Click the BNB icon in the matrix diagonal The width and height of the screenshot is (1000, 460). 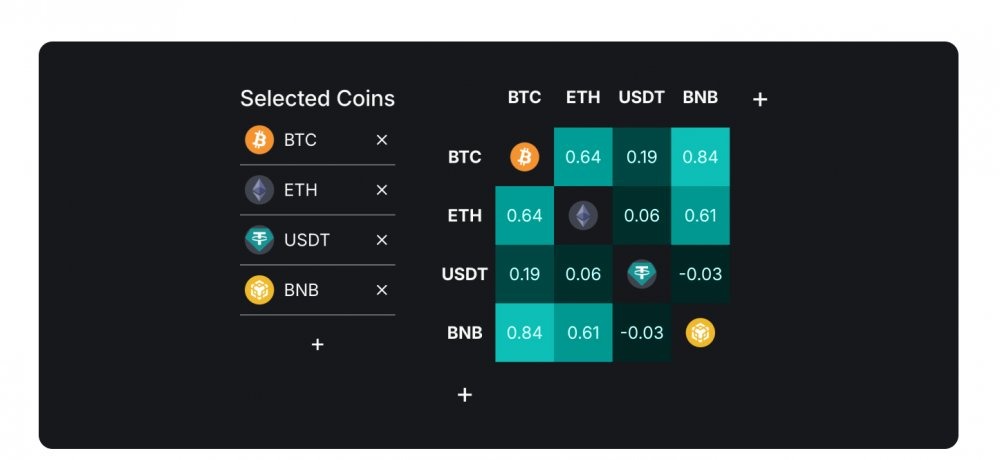[x=700, y=333]
